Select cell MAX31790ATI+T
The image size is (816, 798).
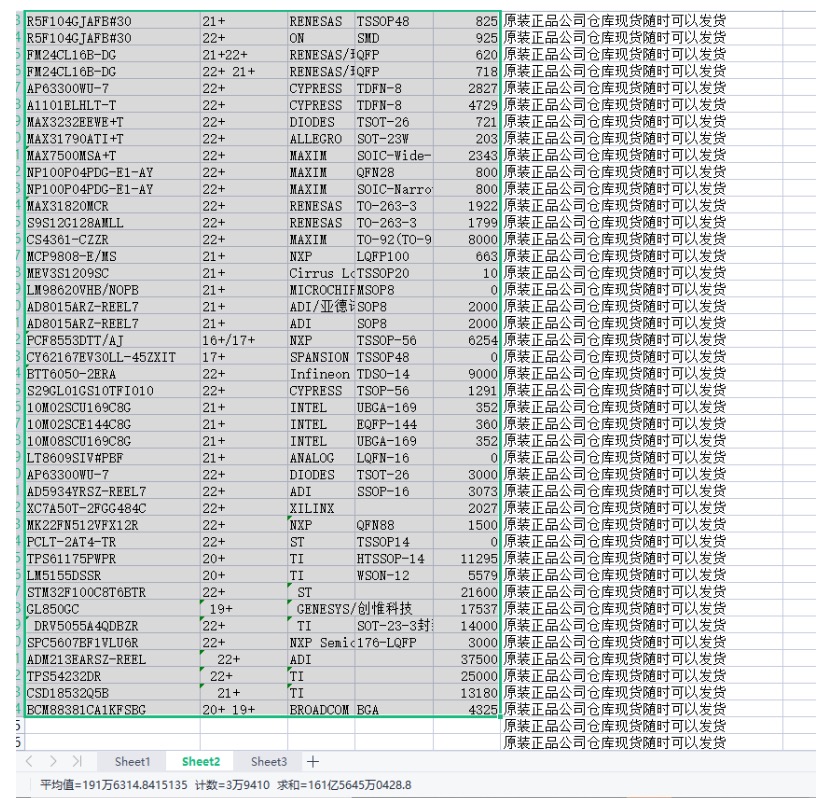point(112,139)
